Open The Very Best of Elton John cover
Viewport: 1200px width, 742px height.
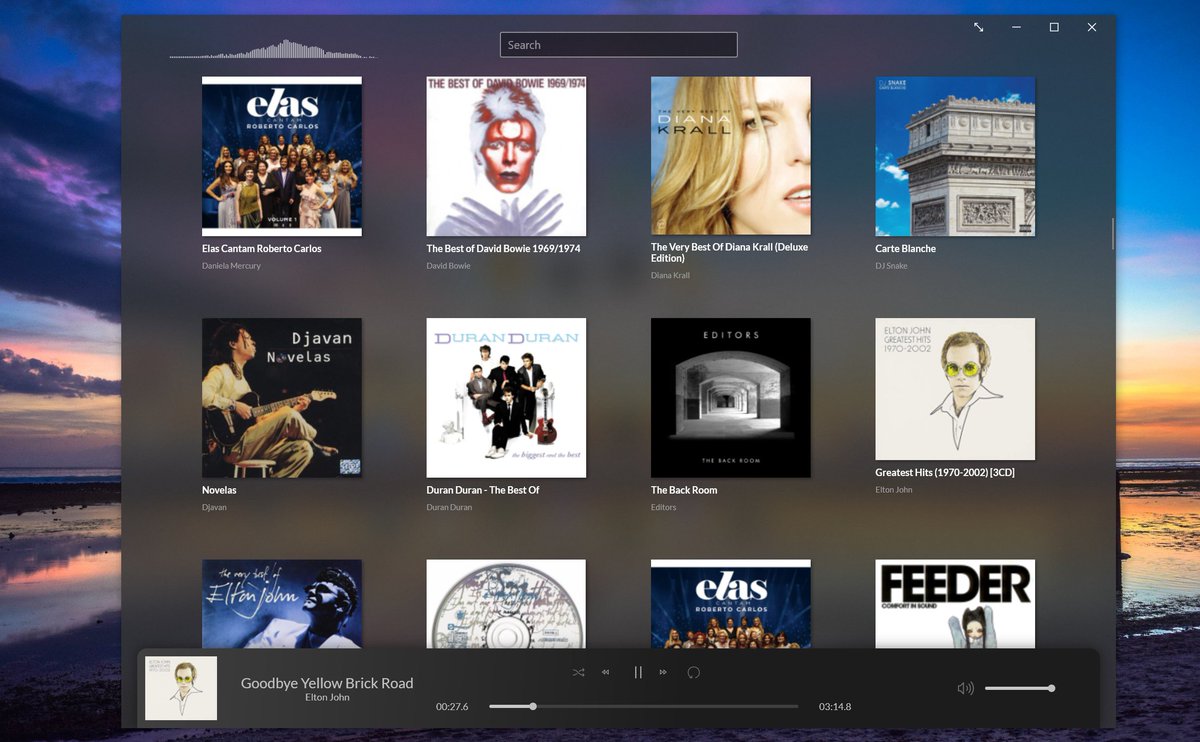coord(282,604)
